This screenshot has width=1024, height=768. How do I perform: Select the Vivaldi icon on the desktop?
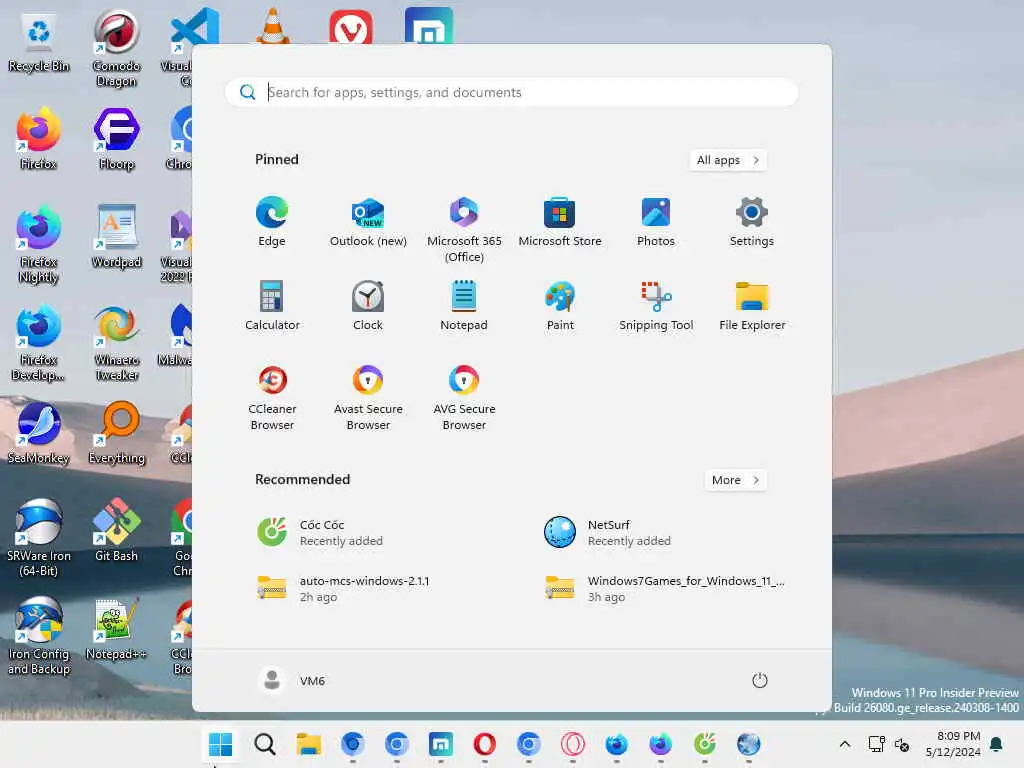click(x=351, y=27)
